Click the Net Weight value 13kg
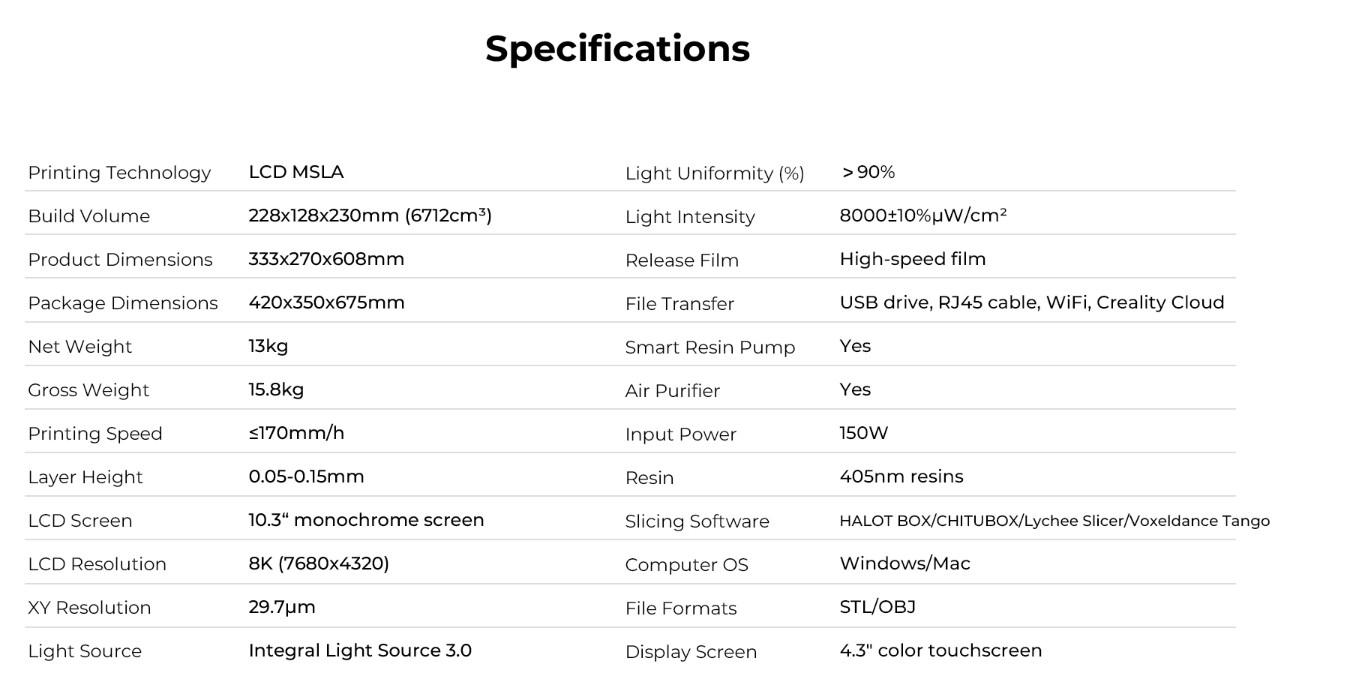1371x699 pixels. [x=268, y=346]
